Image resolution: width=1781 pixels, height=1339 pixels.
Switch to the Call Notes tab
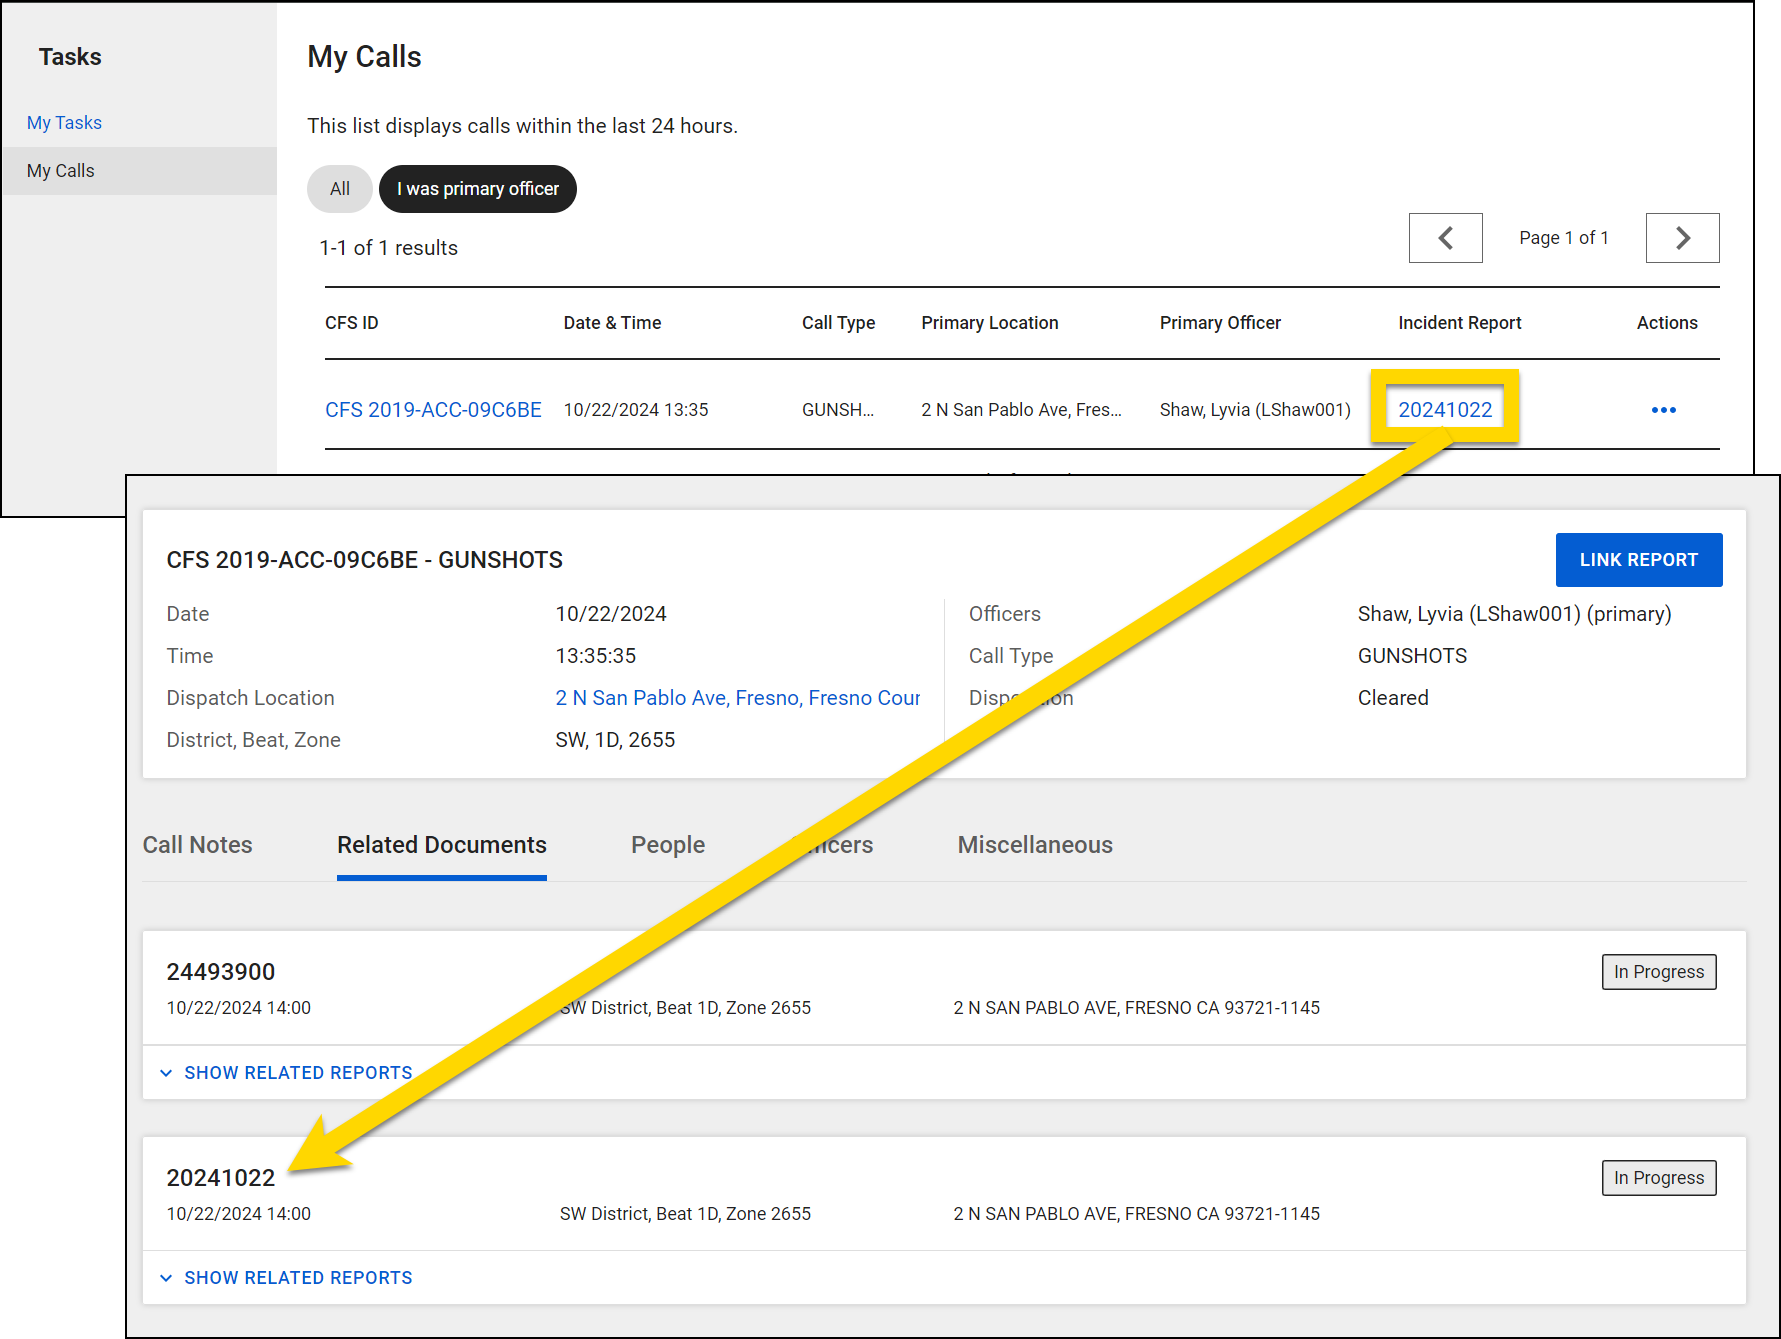click(197, 845)
